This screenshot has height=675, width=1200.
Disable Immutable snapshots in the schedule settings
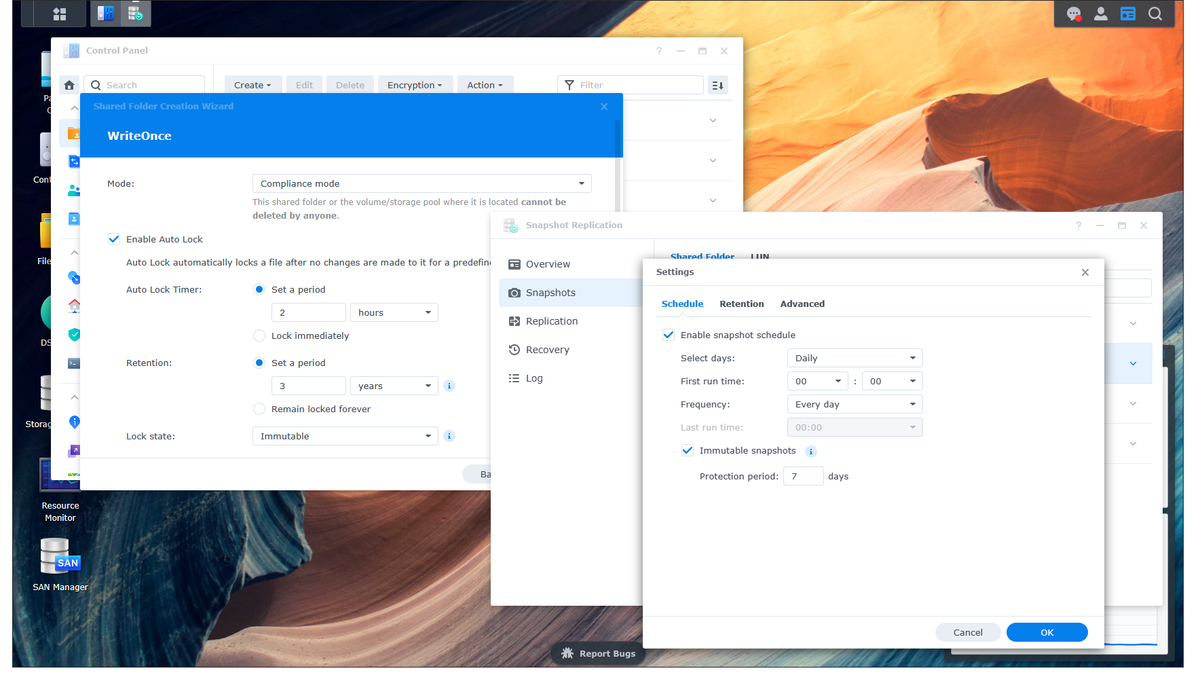tap(687, 450)
